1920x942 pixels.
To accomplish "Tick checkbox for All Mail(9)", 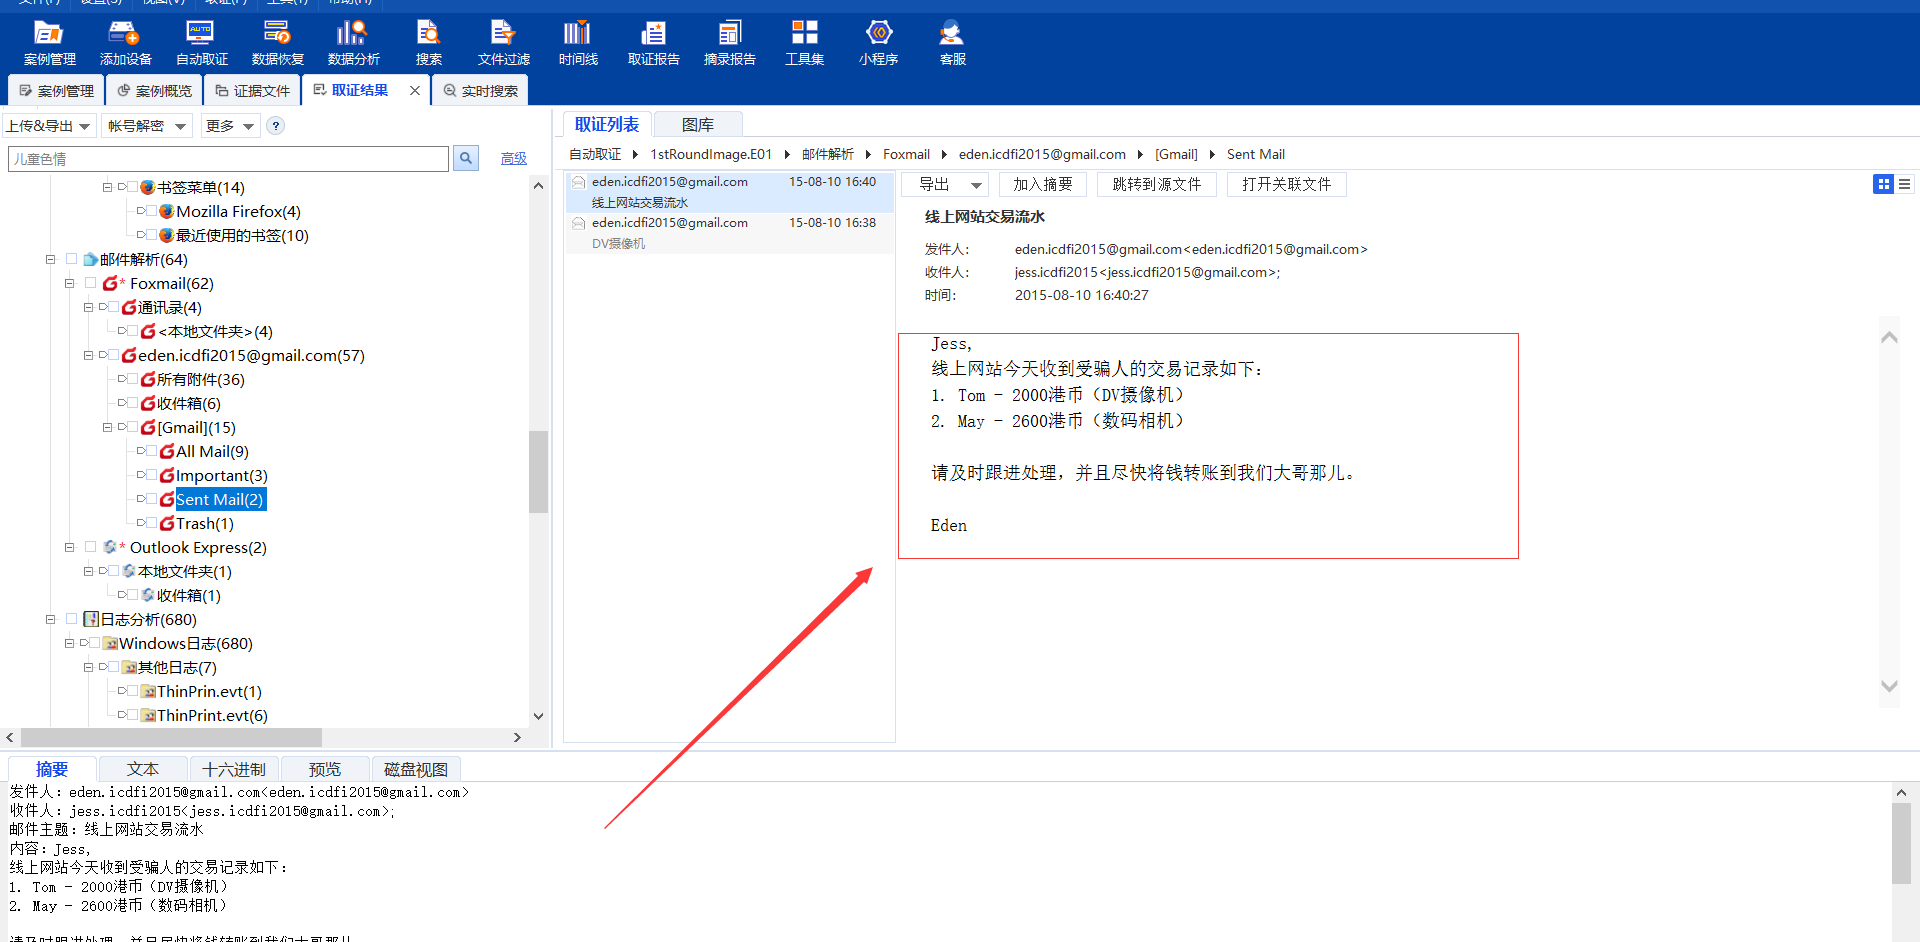I will point(152,451).
